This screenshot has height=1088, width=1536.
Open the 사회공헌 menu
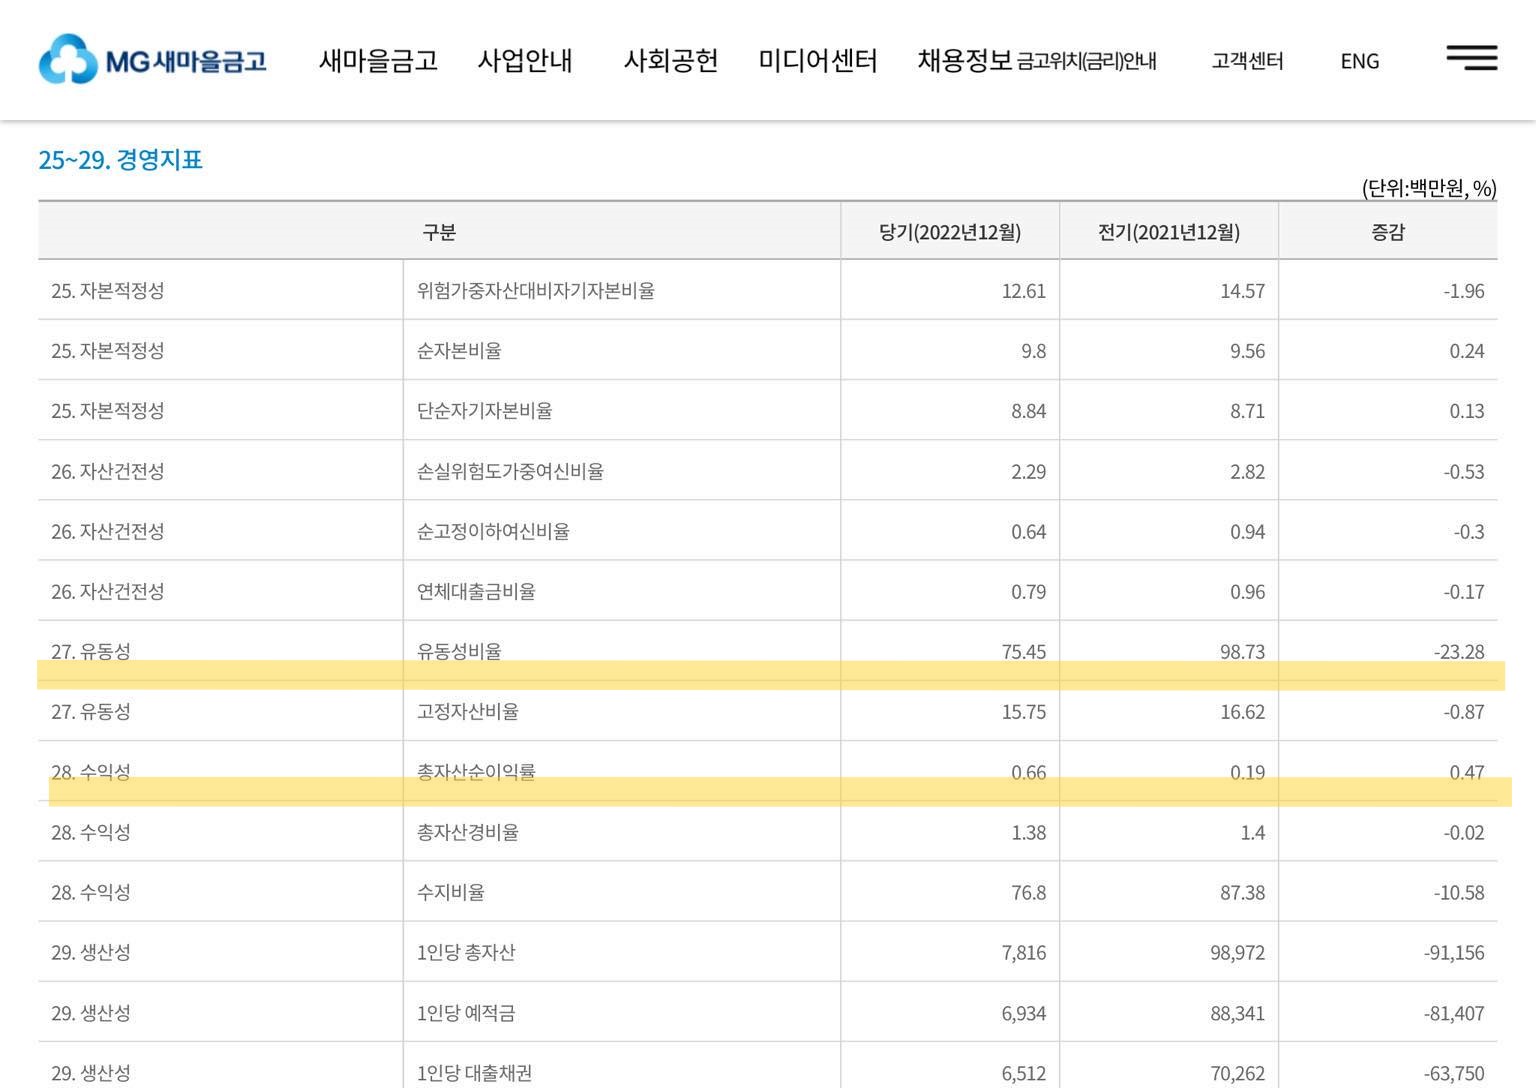pos(671,61)
